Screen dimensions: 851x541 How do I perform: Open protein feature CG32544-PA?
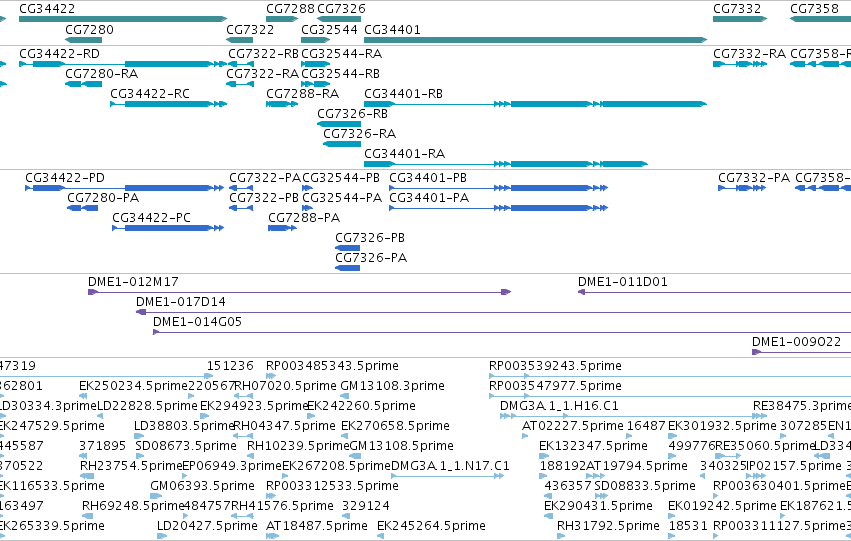(308, 208)
